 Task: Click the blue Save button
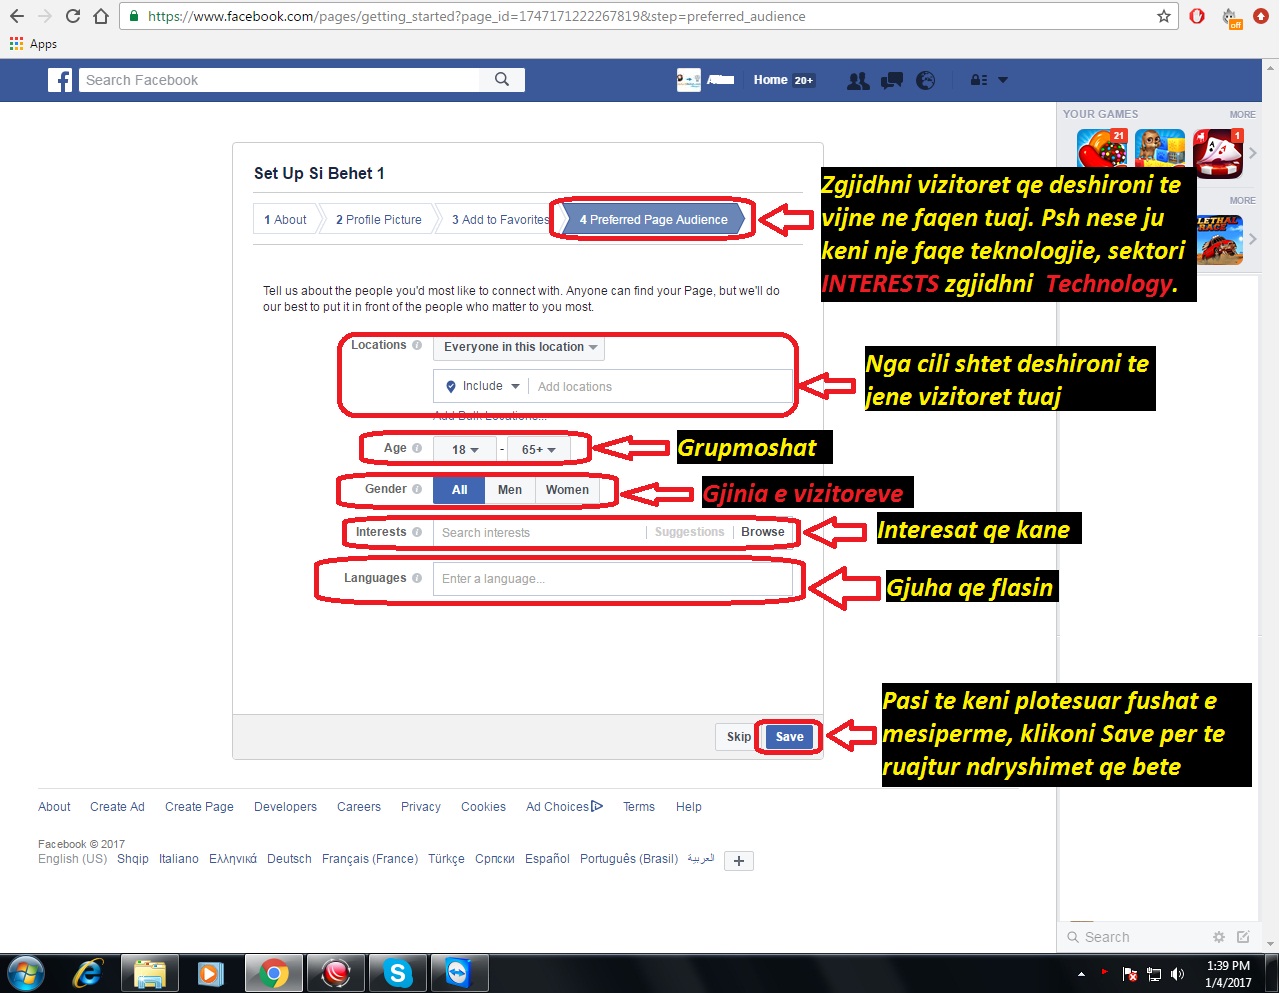click(x=789, y=737)
